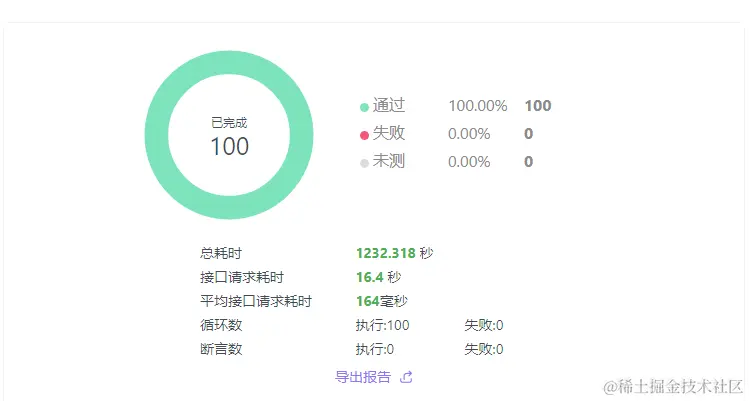Click the bold 100 count in 通过 row
Screen dimensions: 749x401
coord(538,106)
